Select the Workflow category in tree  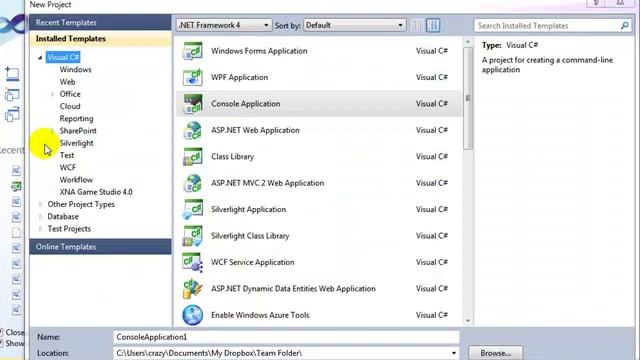click(x=76, y=180)
